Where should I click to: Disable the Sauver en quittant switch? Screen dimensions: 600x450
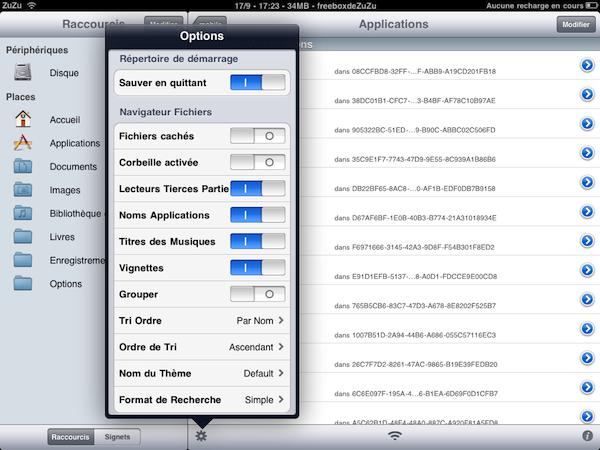pos(258,82)
